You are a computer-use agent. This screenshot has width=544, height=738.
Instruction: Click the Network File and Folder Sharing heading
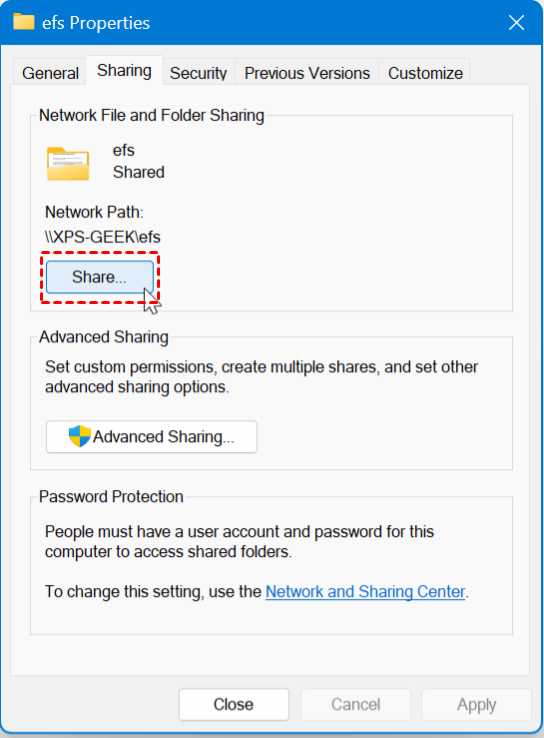click(152, 115)
